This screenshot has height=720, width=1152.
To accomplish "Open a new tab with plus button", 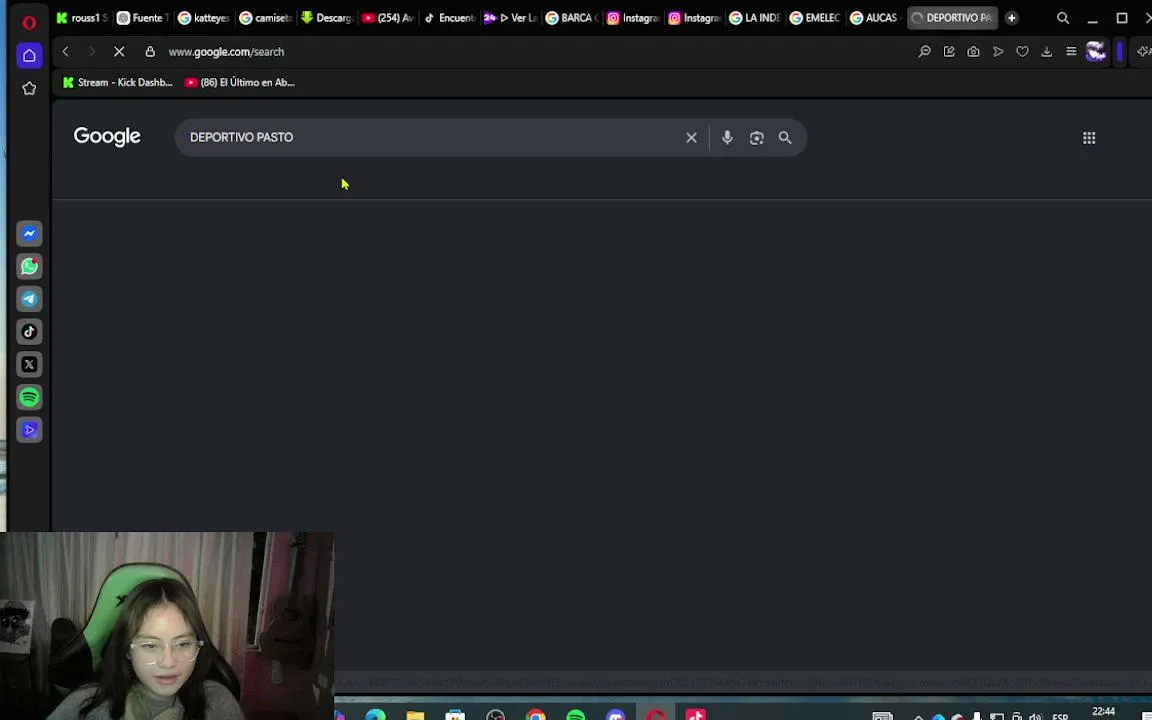I will coord(1012,18).
